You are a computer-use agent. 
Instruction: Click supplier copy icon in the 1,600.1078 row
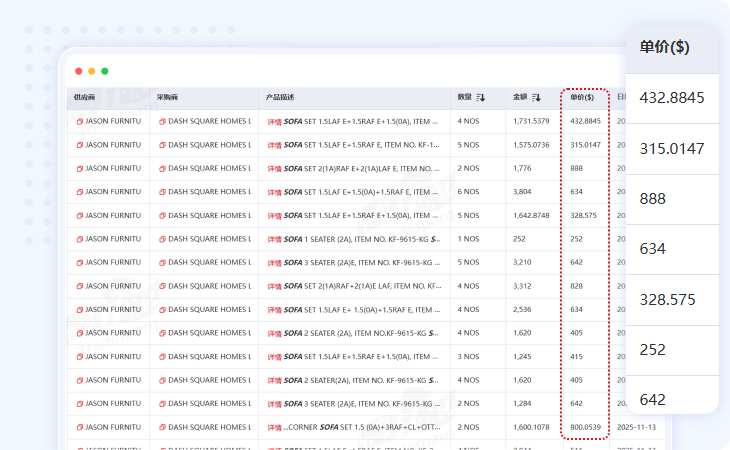point(80,428)
